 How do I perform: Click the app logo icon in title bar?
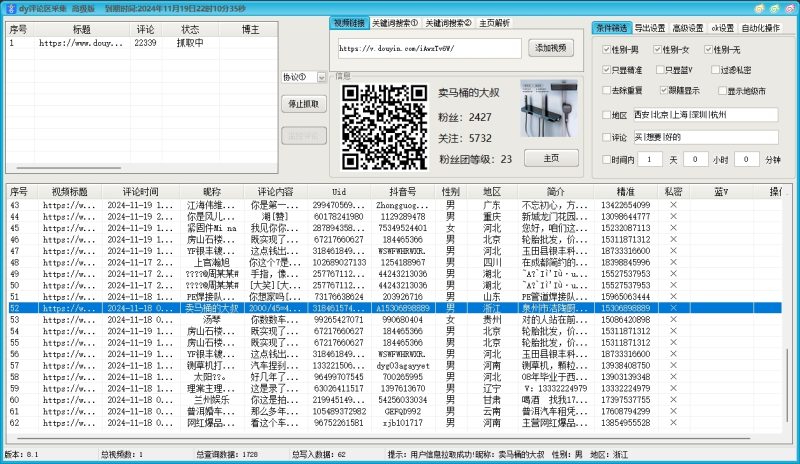(x=10, y=9)
